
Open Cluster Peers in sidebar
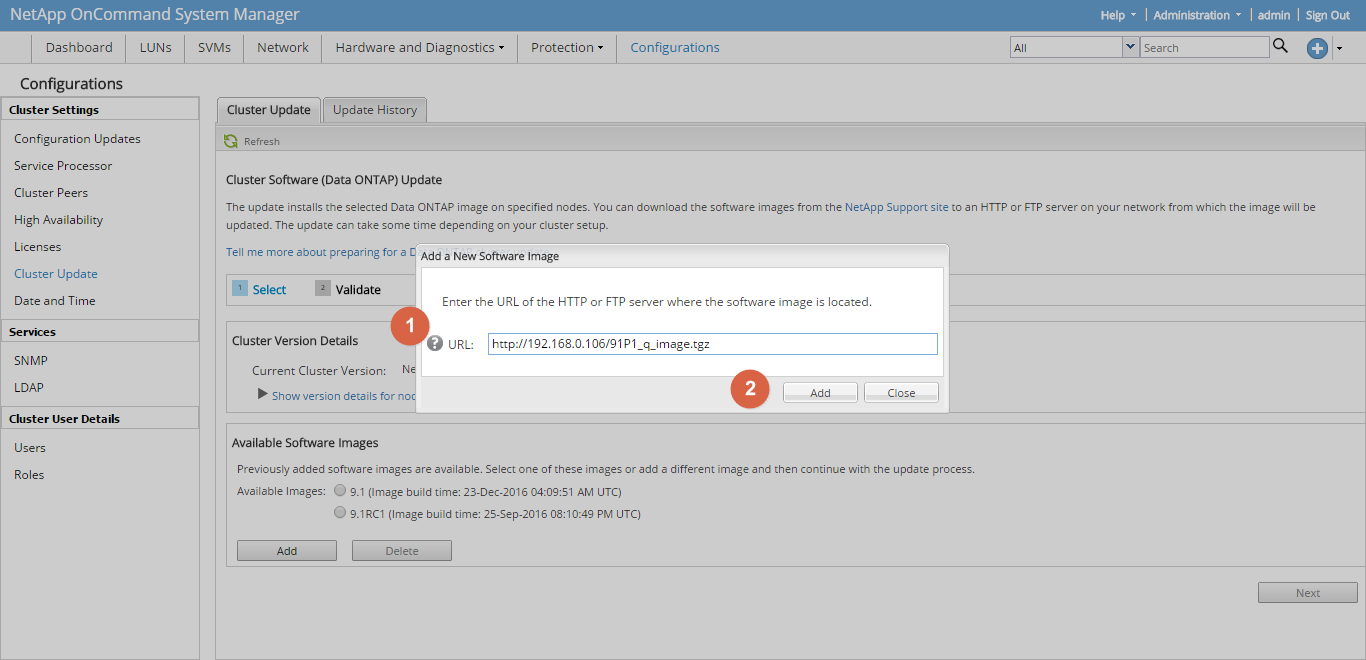tap(51, 193)
